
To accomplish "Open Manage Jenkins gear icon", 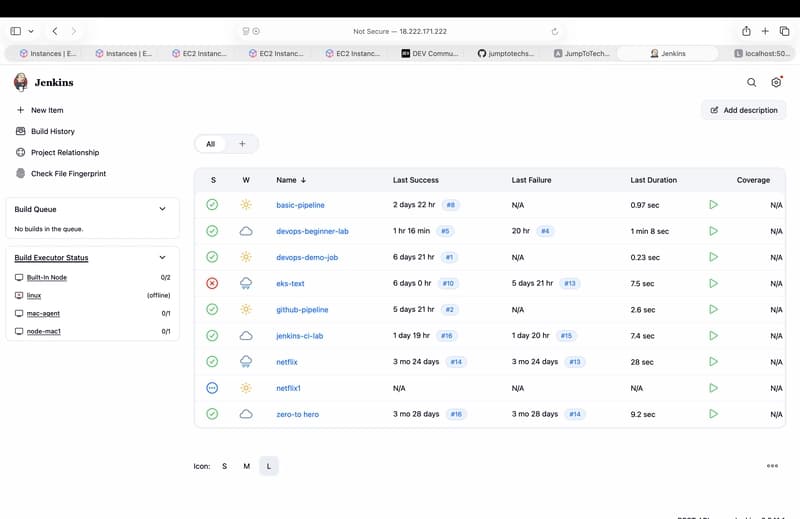I will [x=776, y=83].
